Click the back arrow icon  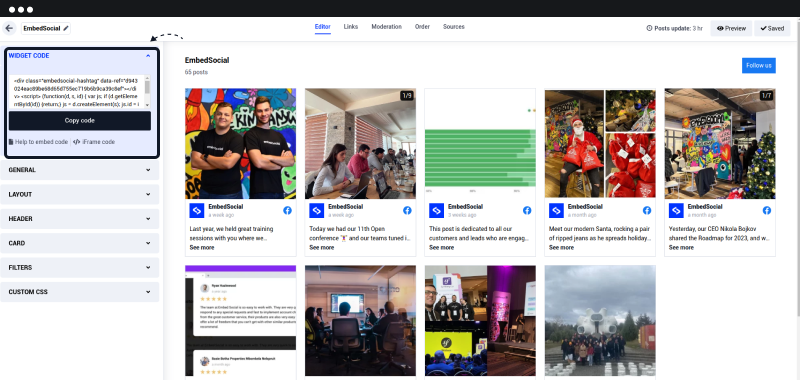(x=9, y=29)
